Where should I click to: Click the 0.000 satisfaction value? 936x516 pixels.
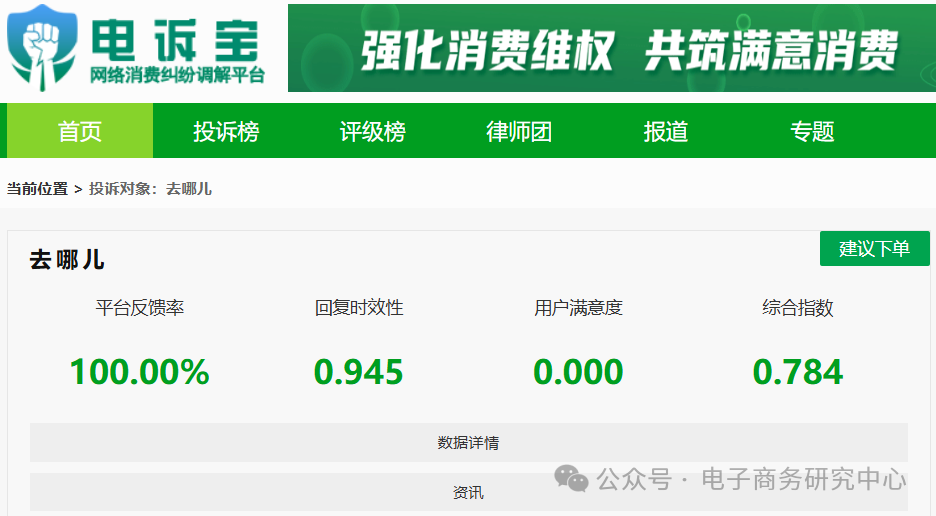click(x=578, y=371)
